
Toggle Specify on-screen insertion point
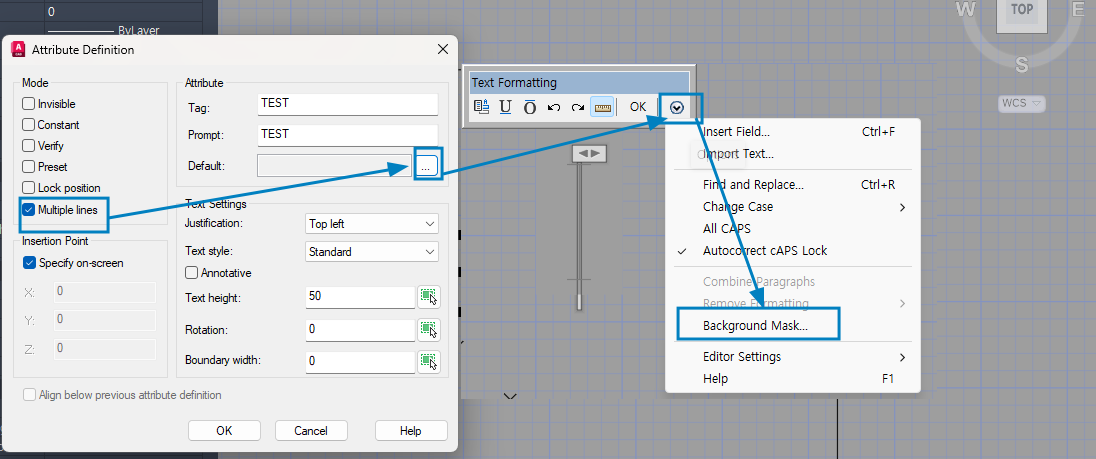[x=29, y=263]
